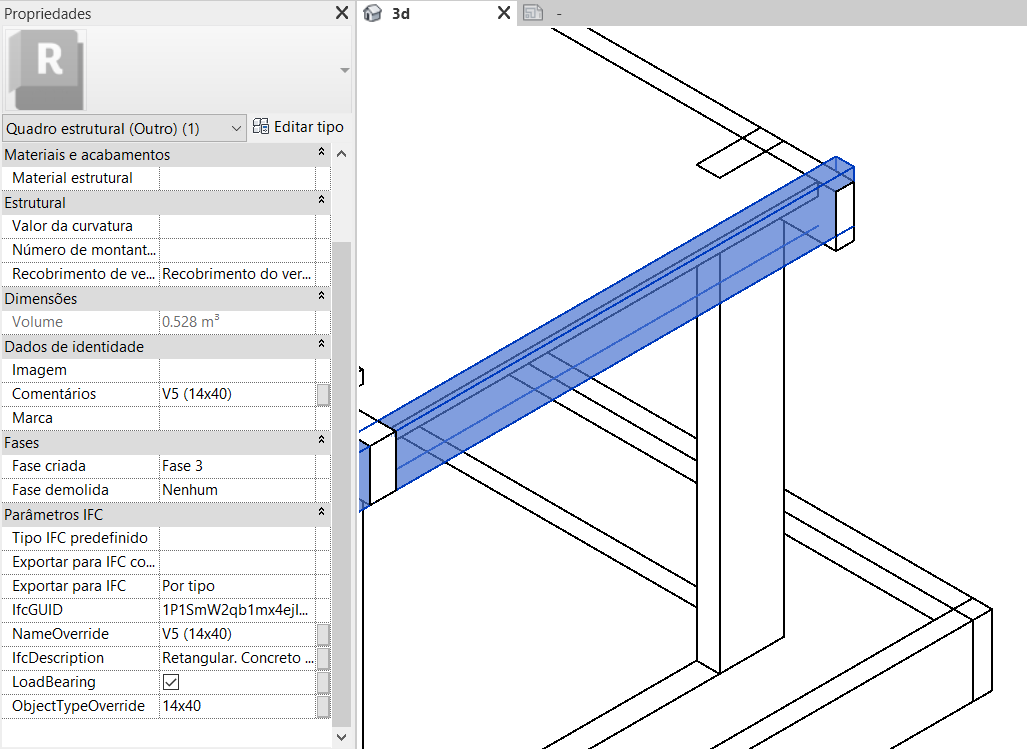Click the small button beside NameOverride value
Image resolution: width=1027 pixels, height=749 pixels.
(x=323, y=634)
